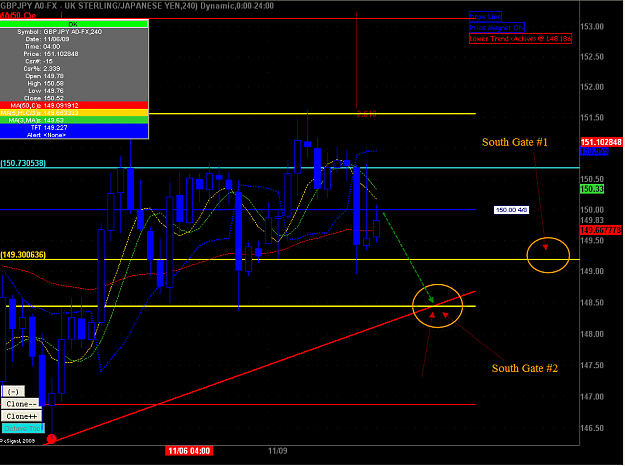Image resolution: width=625 pixels, height=466 pixels.
Task: Click the 11/09 date on the time axis
Action: 277,451
